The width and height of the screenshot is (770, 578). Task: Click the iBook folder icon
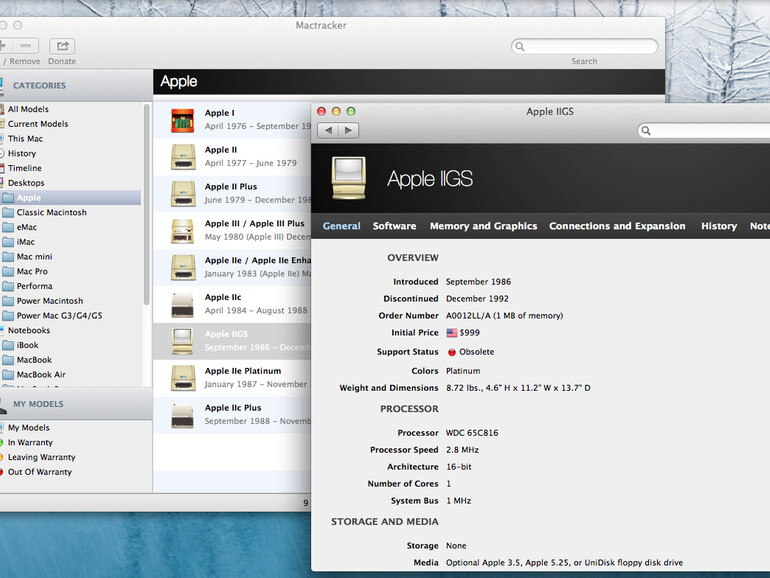8,345
